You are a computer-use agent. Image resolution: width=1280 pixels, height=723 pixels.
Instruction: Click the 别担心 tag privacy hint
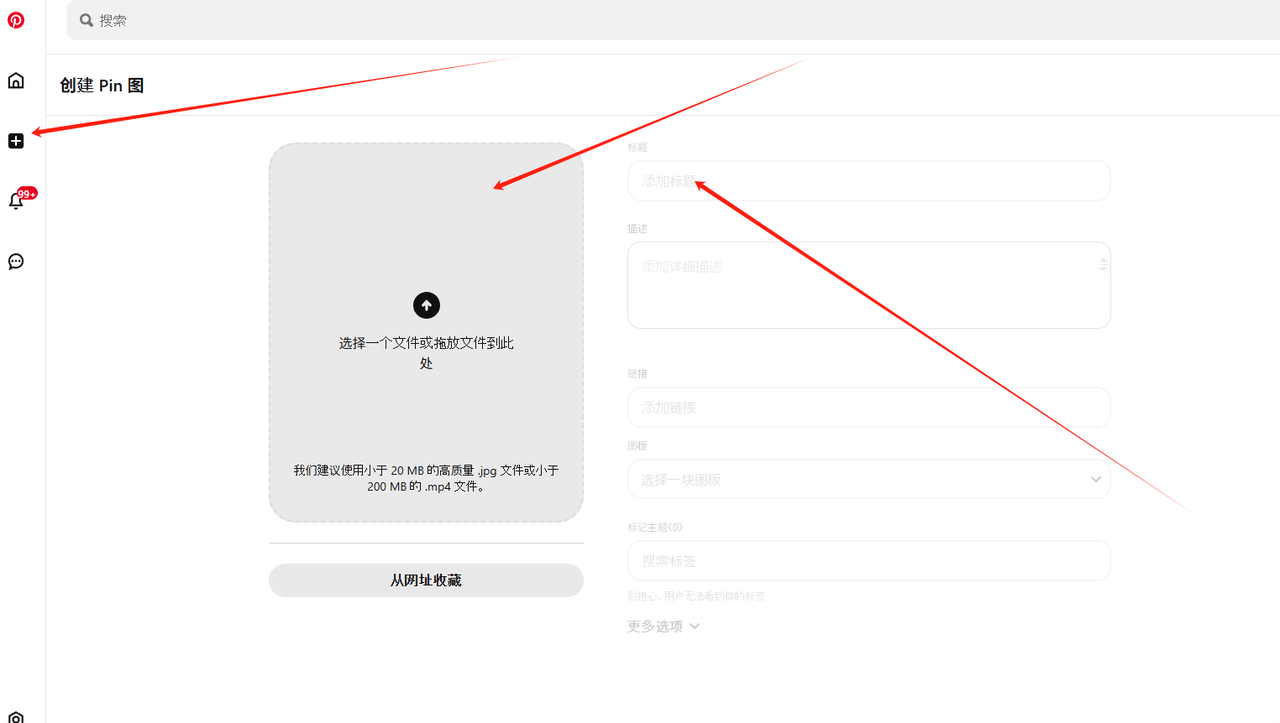pyautogui.click(x=696, y=596)
